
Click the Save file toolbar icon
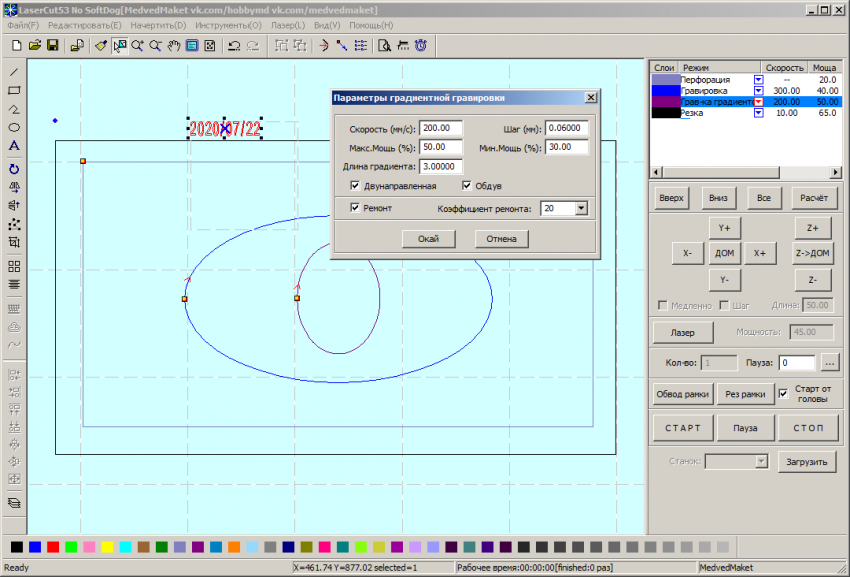52,46
